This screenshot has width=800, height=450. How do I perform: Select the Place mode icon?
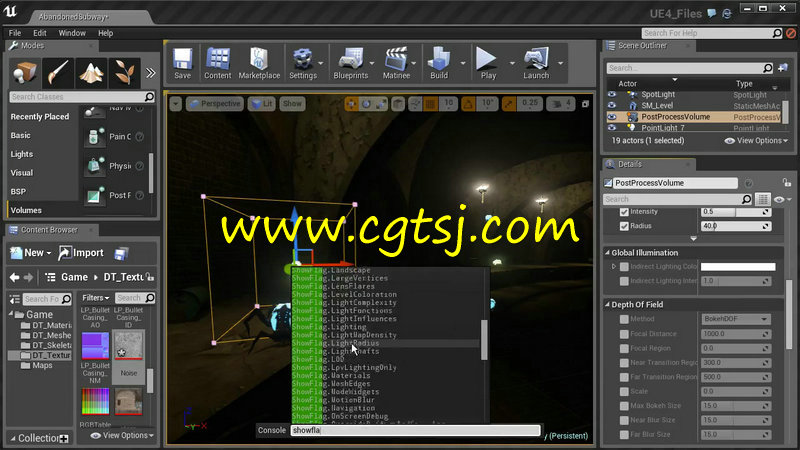point(24,72)
